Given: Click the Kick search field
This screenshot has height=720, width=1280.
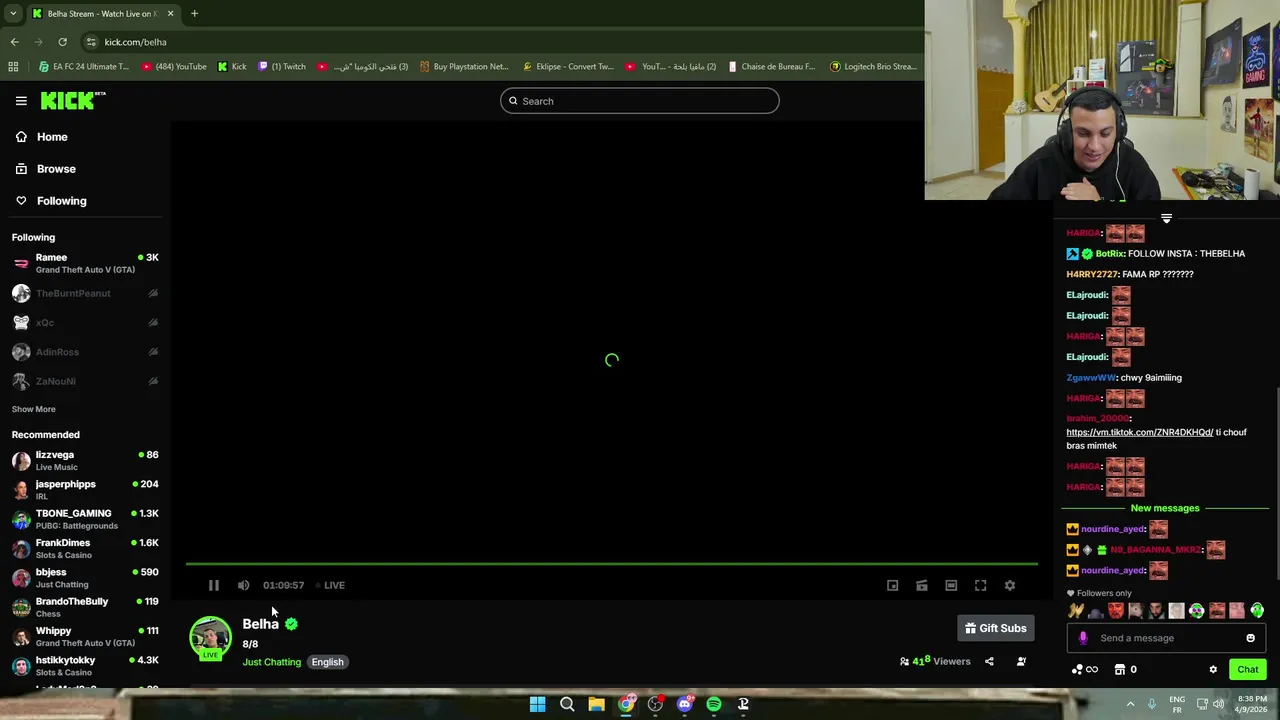Looking at the screenshot, I should pos(639,101).
